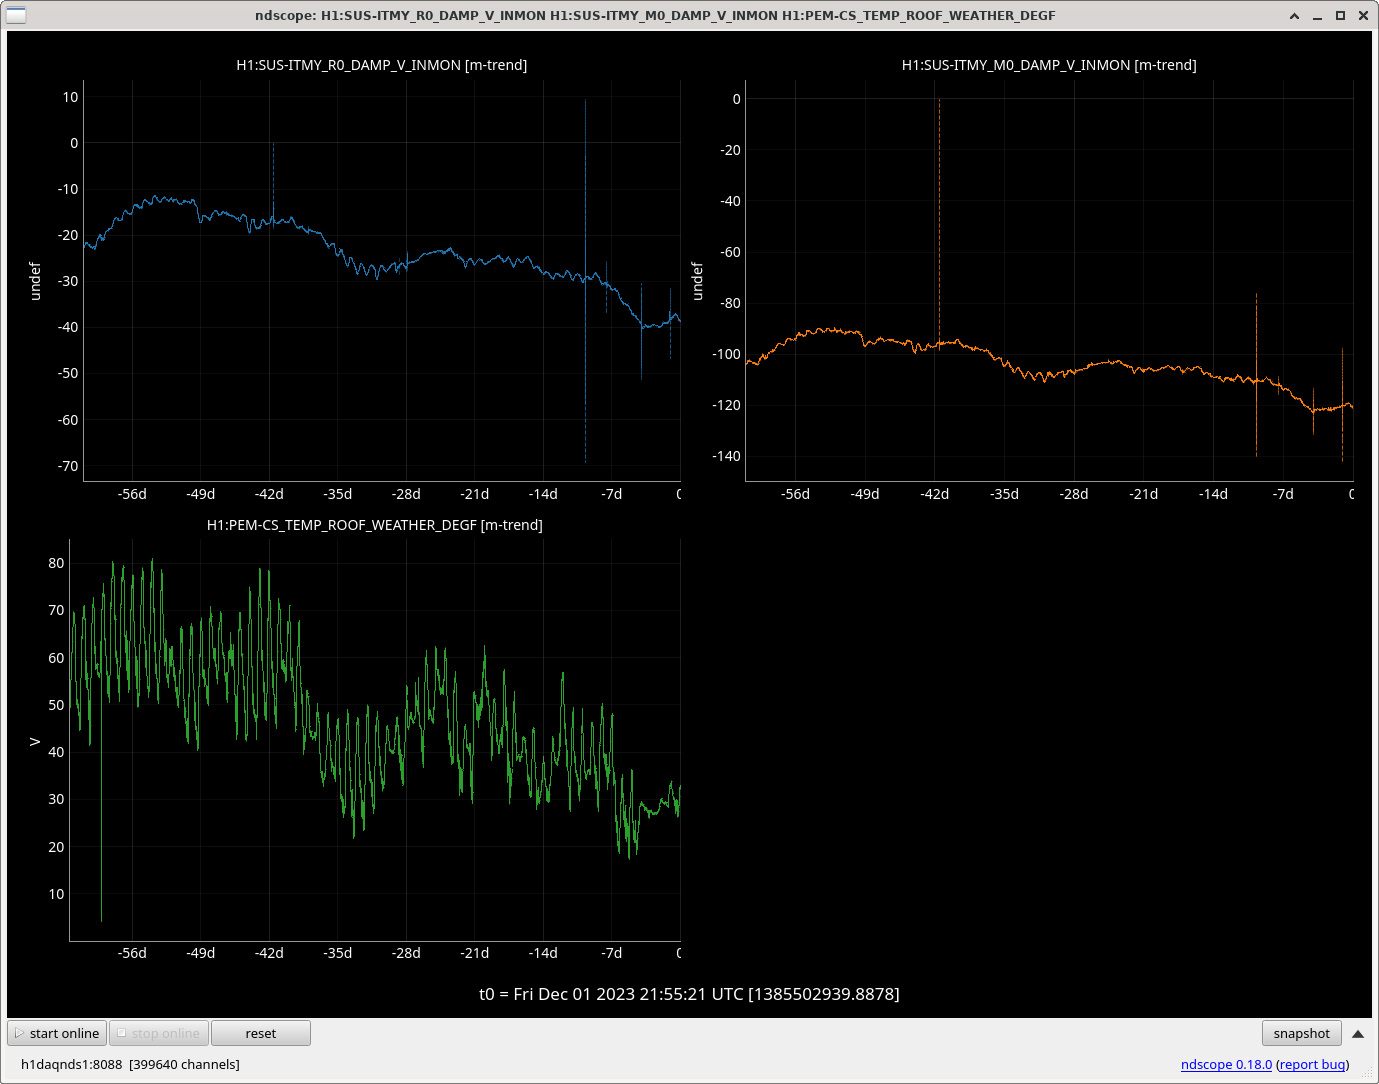Click the -140 y-axis value of the M0 plot
The width and height of the screenshot is (1379, 1084).
coord(726,456)
